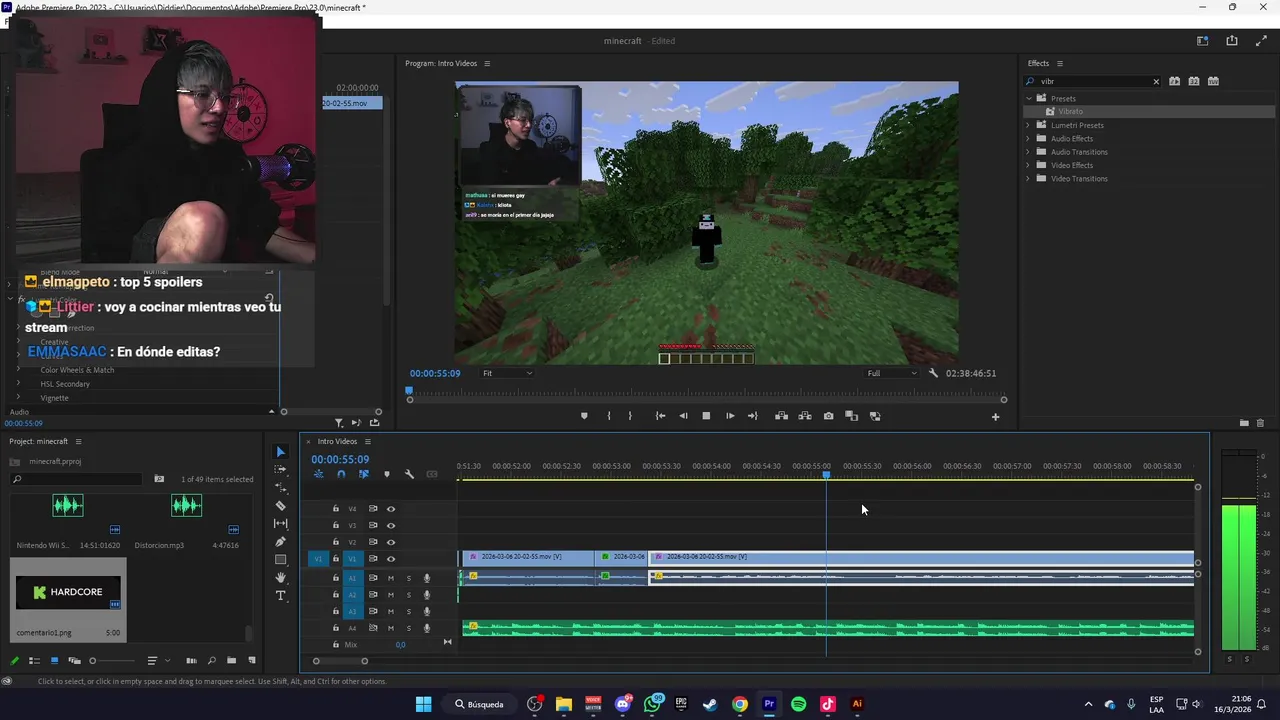
Task: Step back one frame
Action: click(x=683, y=416)
